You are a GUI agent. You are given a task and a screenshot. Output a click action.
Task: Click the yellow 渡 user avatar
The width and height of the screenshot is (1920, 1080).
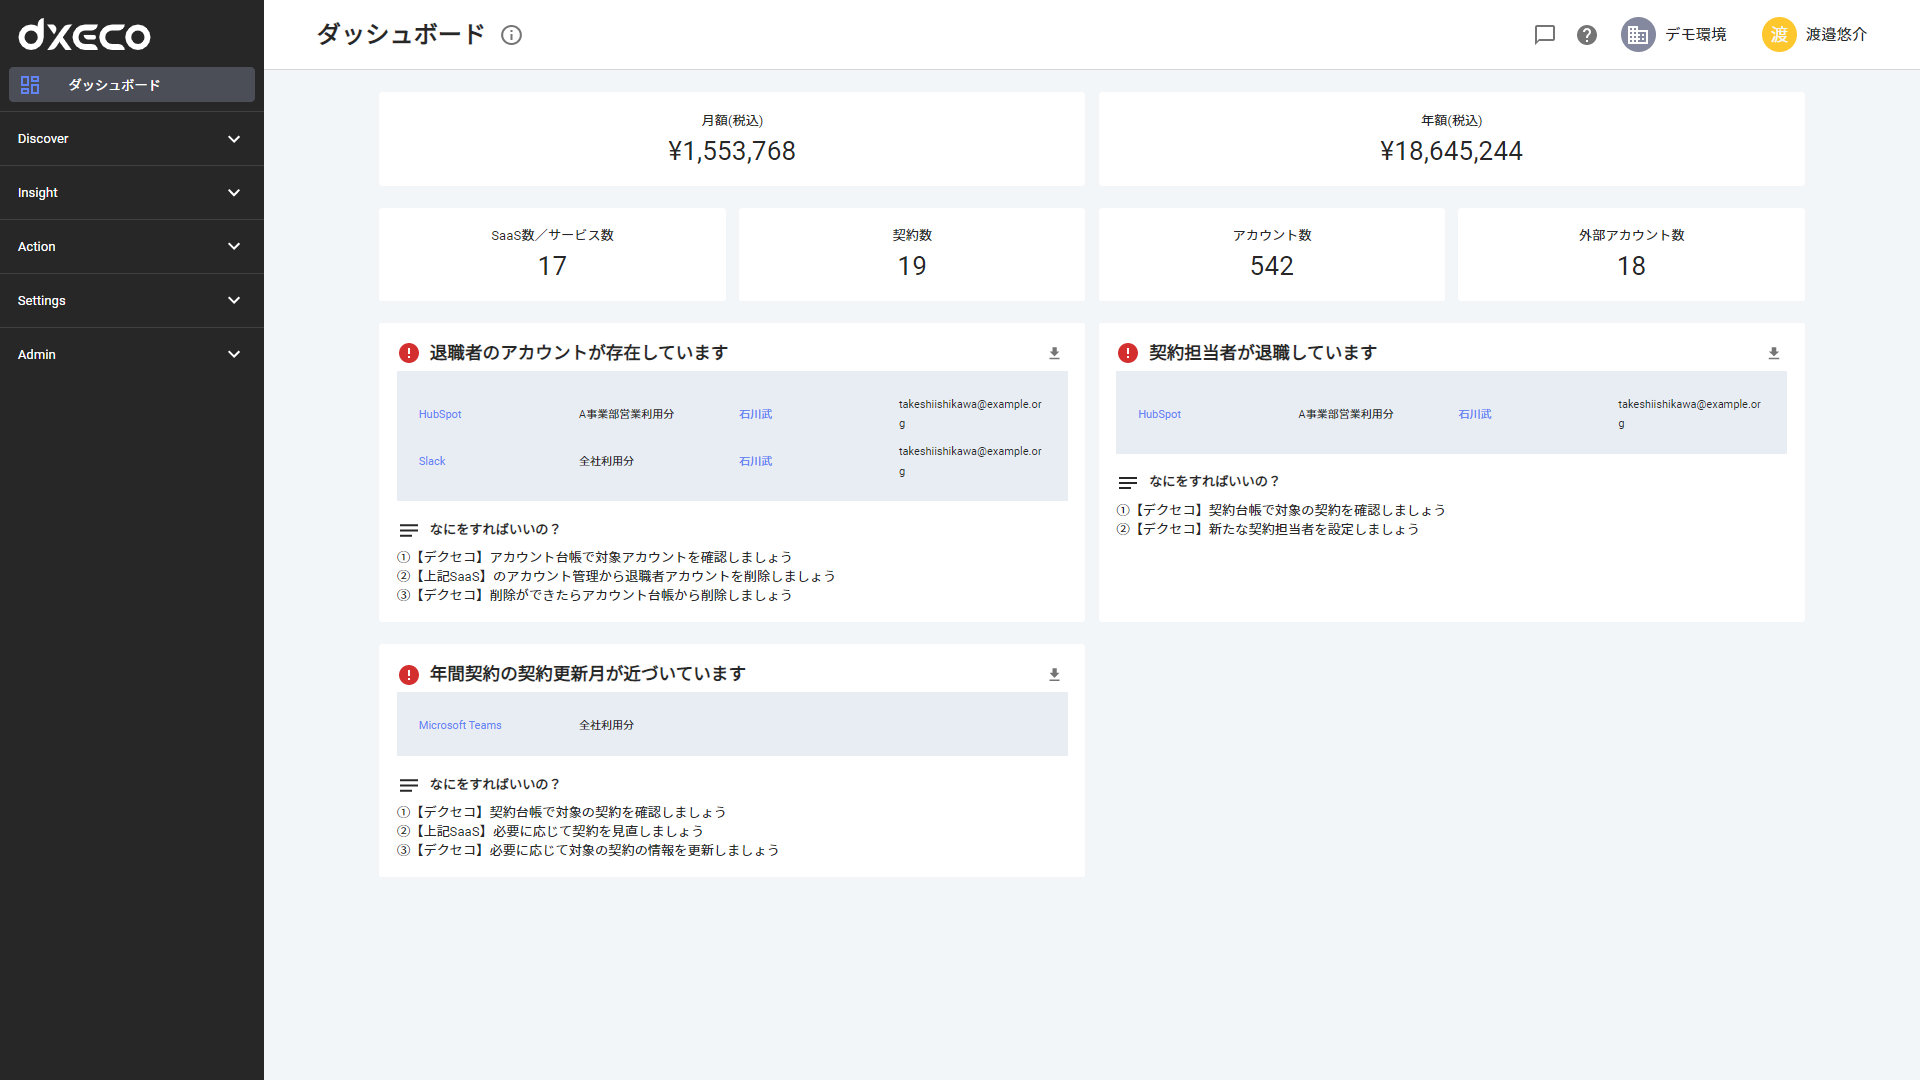click(x=1779, y=35)
